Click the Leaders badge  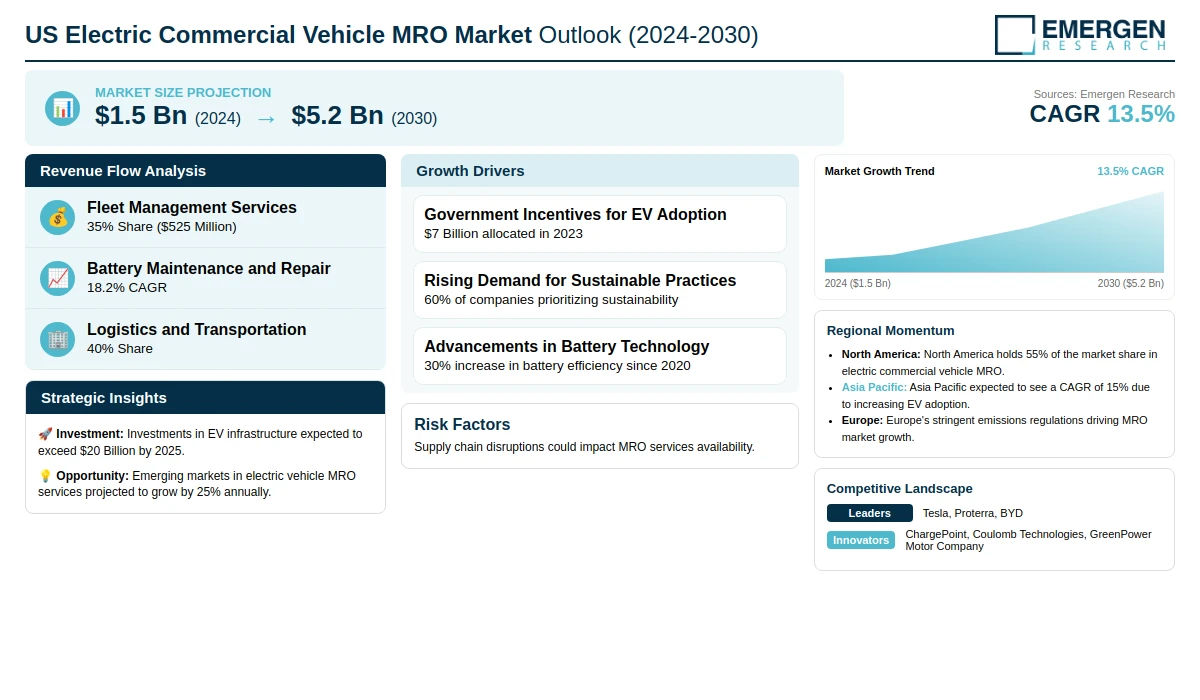[869, 513]
